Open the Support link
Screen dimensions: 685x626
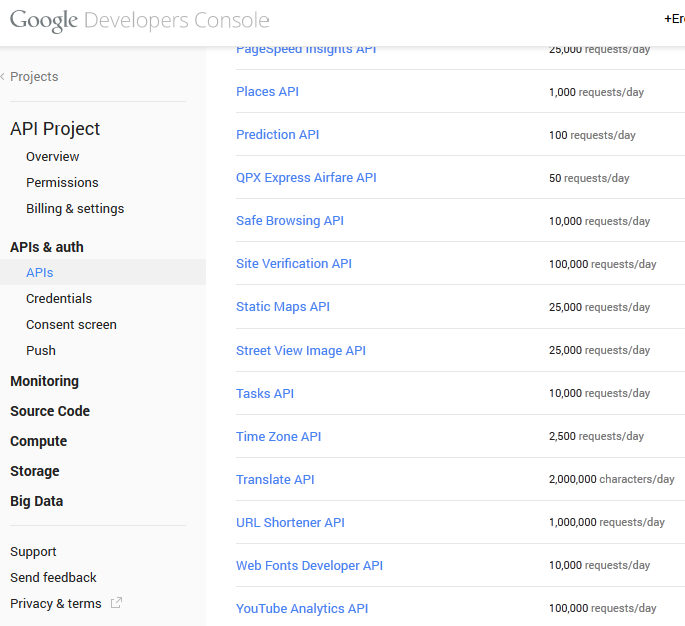tap(33, 552)
